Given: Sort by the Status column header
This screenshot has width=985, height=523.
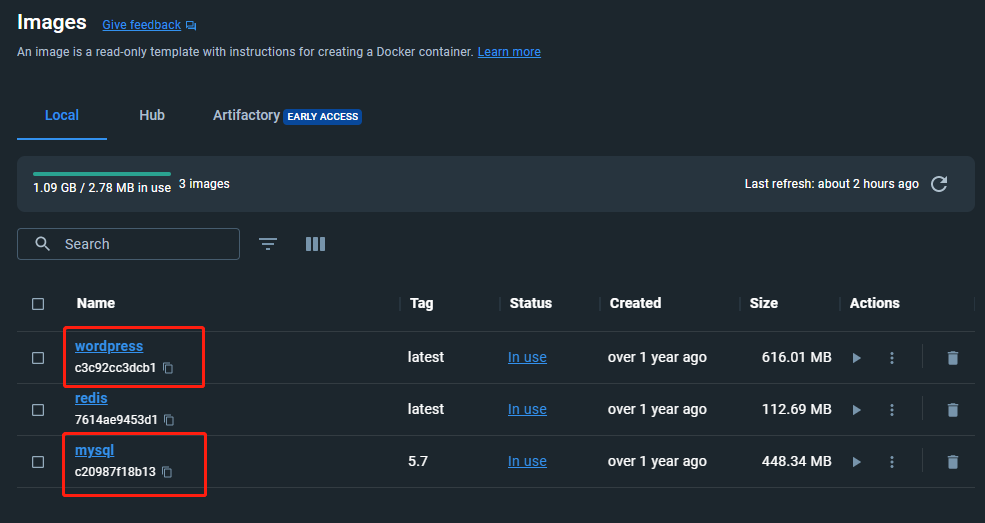Looking at the screenshot, I should 531,303.
